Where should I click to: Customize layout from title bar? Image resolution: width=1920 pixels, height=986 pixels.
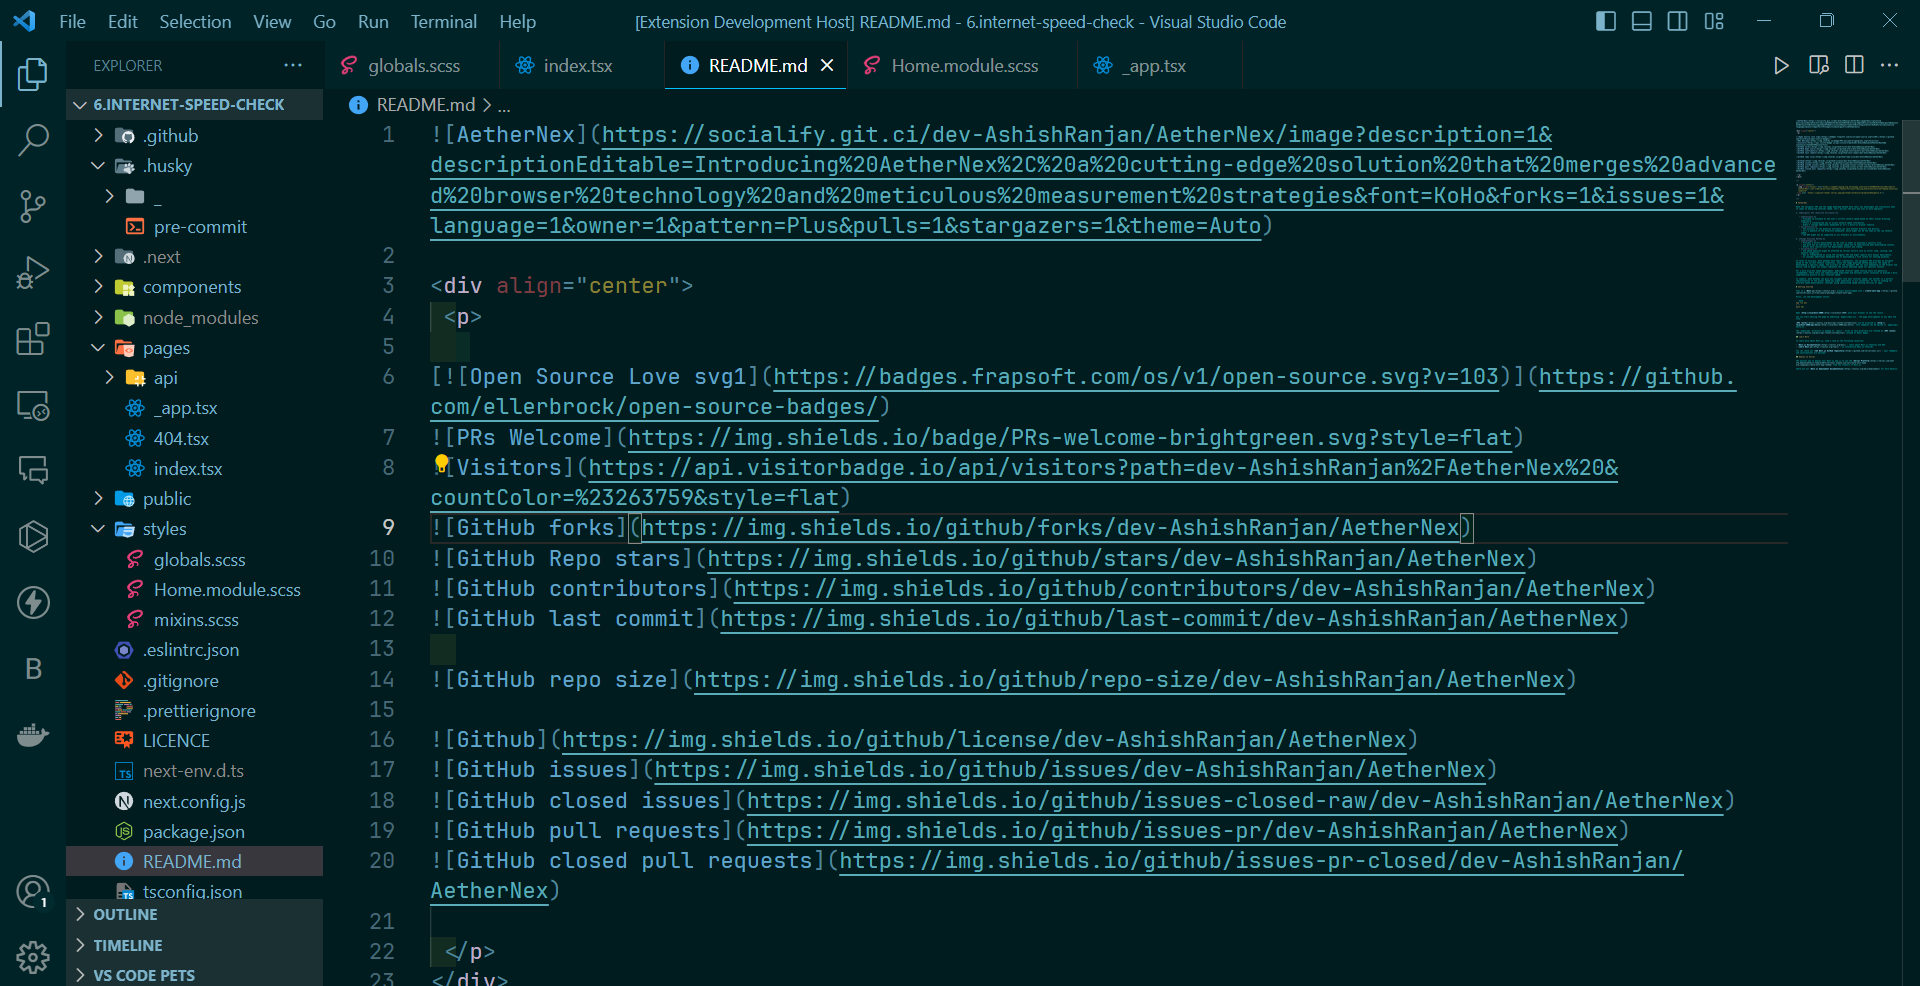coord(1714,21)
